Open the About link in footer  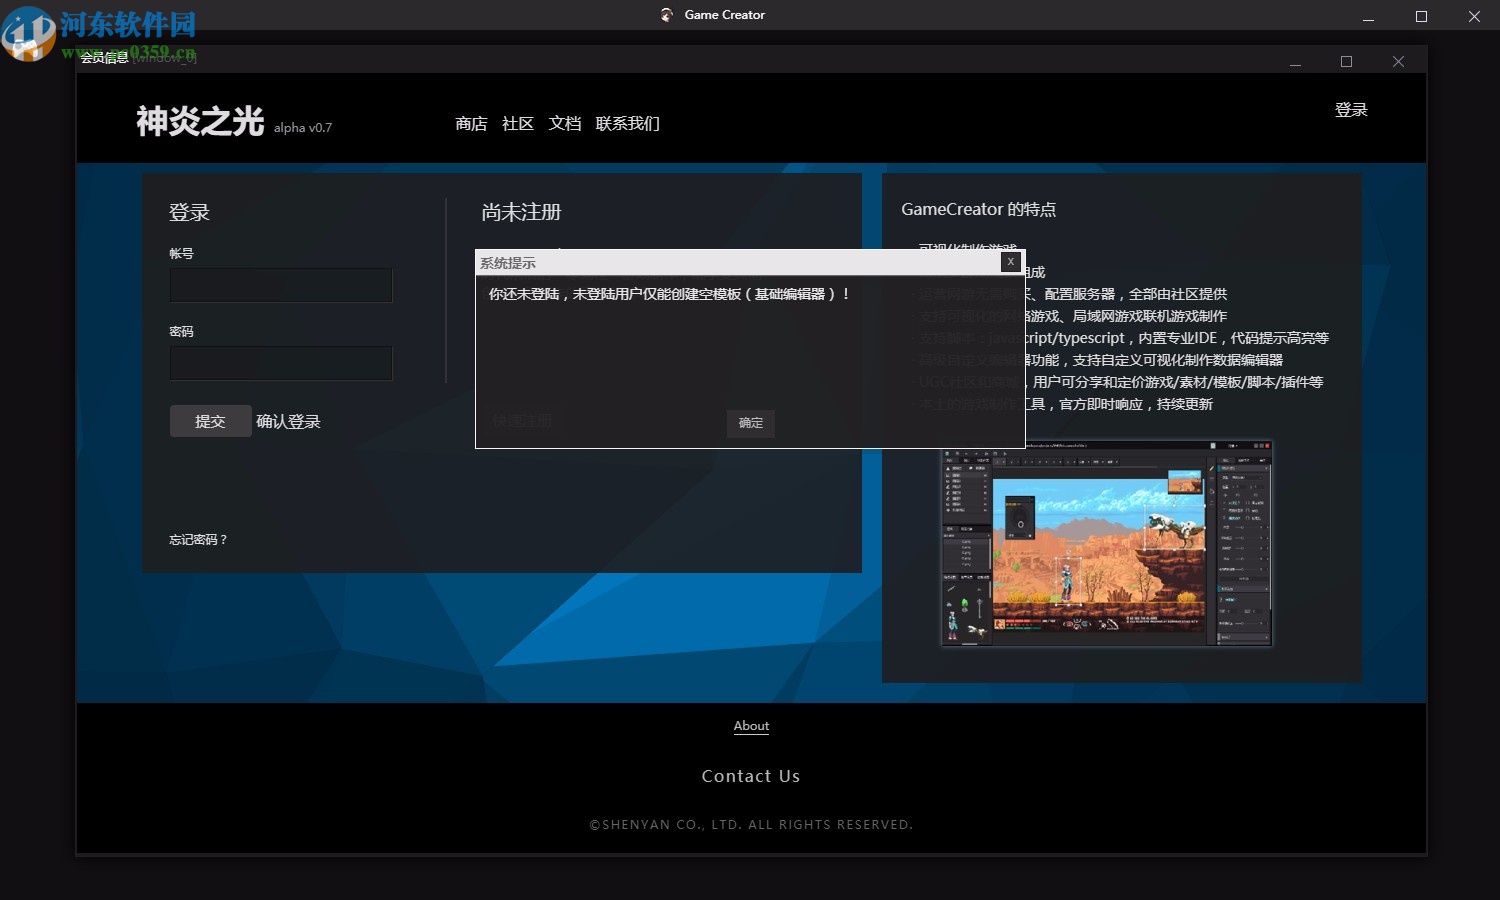pos(751,726)
